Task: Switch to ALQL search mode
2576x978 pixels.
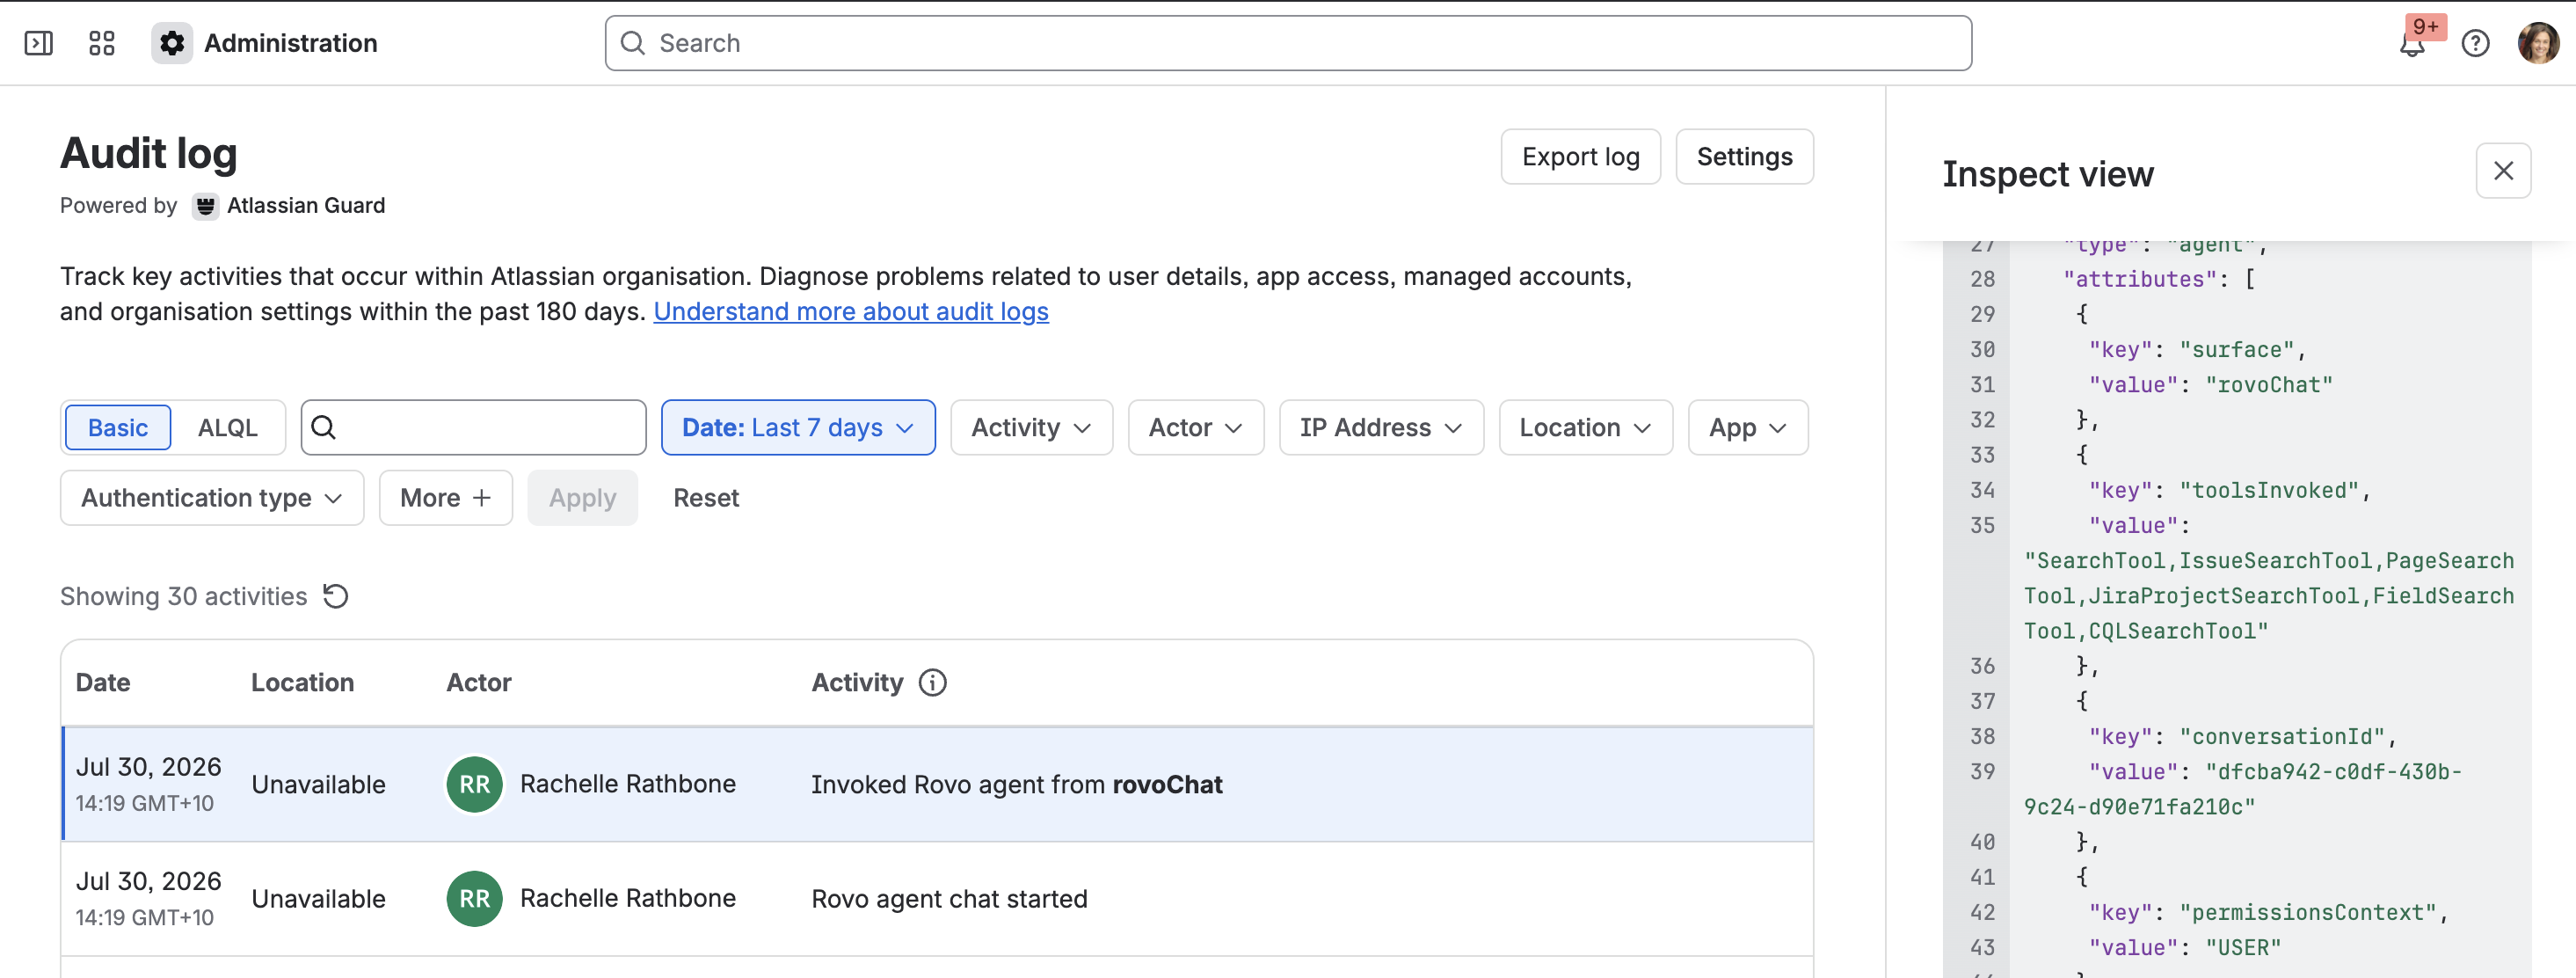Action: click(x=228, y=428)
